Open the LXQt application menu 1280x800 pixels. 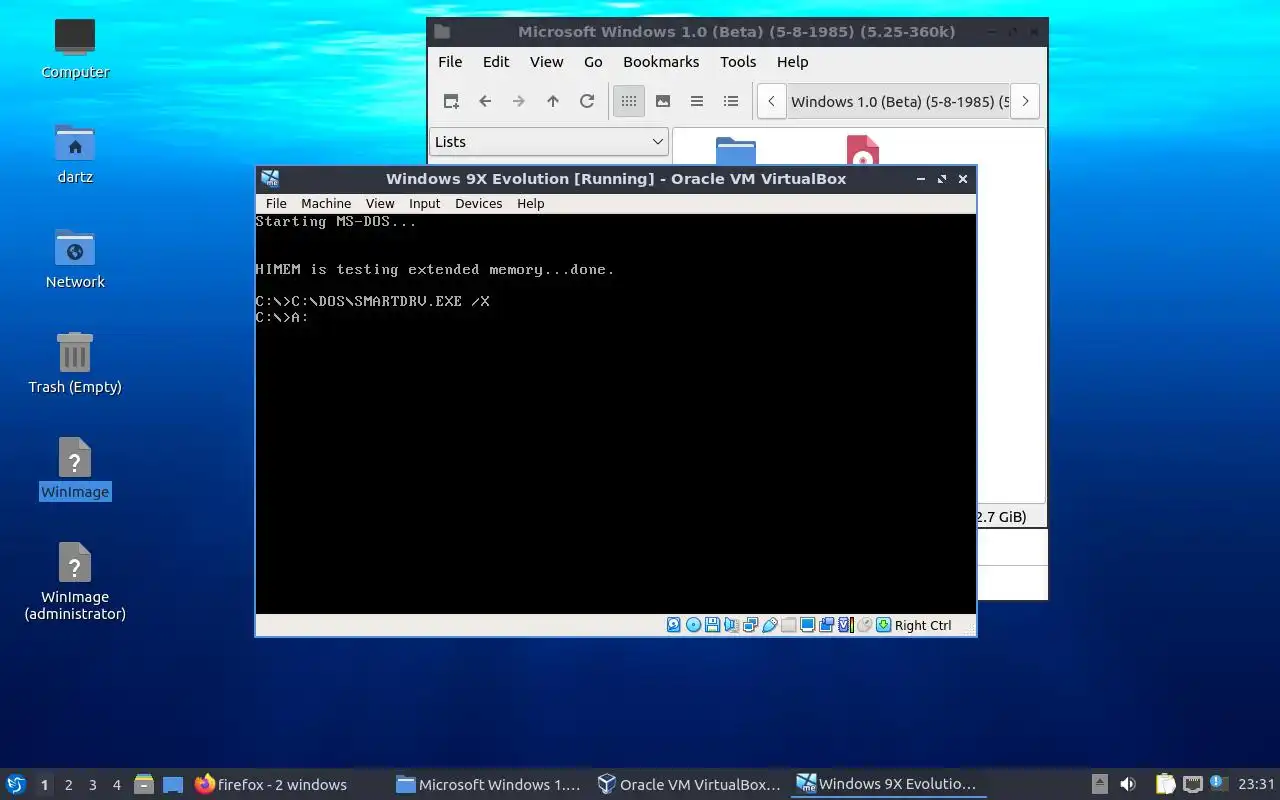pyautogui.click(x=16, y=785)
